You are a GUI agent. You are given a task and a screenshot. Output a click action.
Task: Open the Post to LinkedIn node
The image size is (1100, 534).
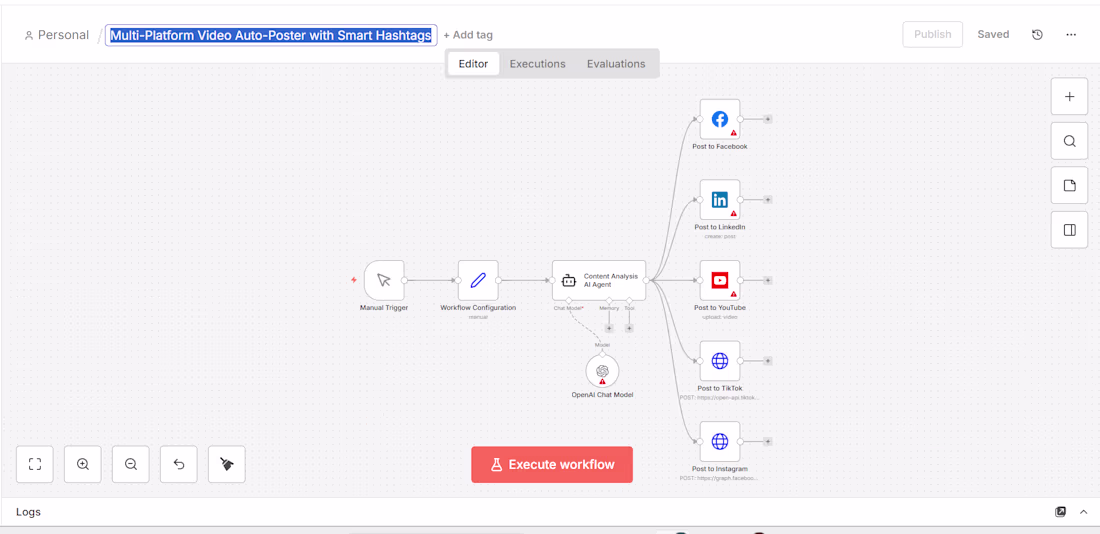pyautogui.click(x=720, y=200)
